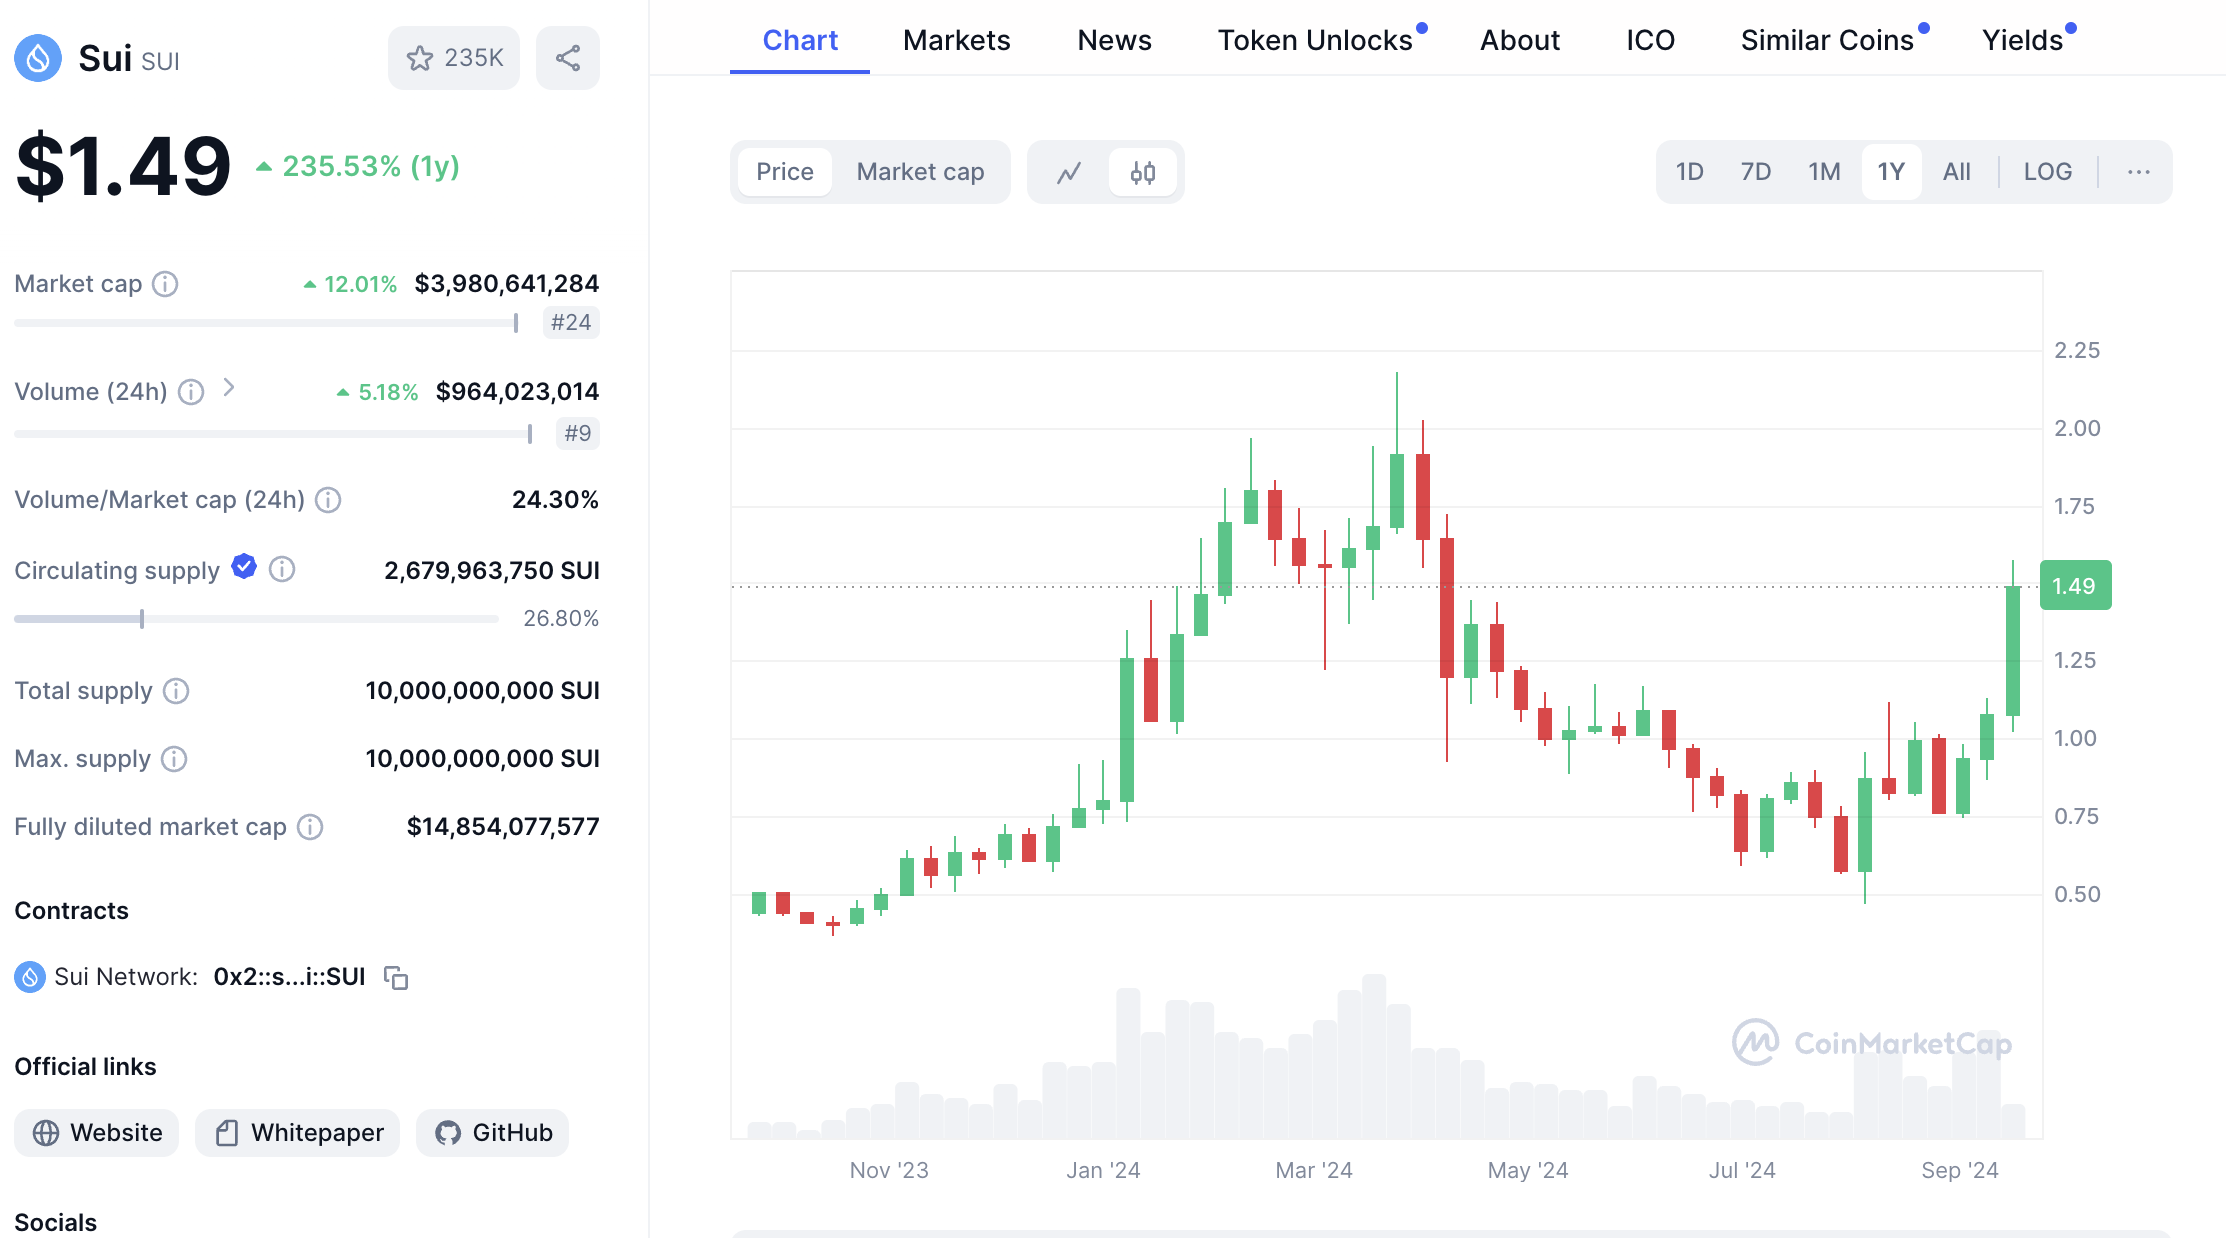Click the $964,023,014 volume value

(517, 392)
